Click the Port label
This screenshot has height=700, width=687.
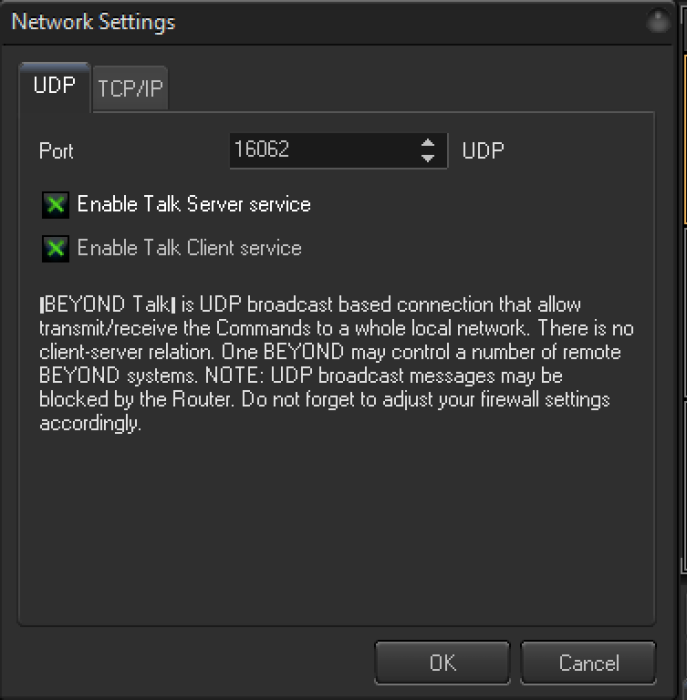pyautogui.click(x=56, y=152)
